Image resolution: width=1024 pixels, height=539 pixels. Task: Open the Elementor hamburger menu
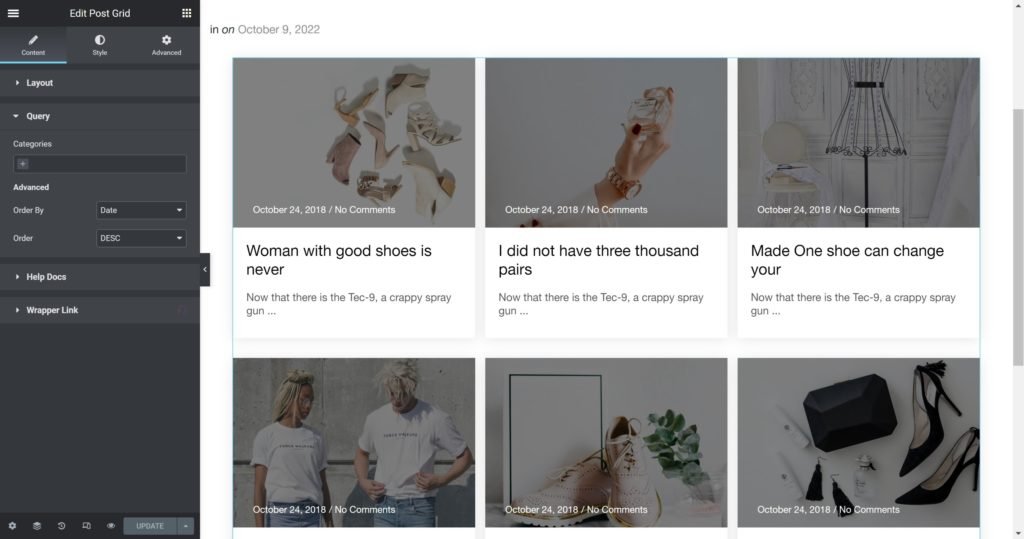[13, 13]
